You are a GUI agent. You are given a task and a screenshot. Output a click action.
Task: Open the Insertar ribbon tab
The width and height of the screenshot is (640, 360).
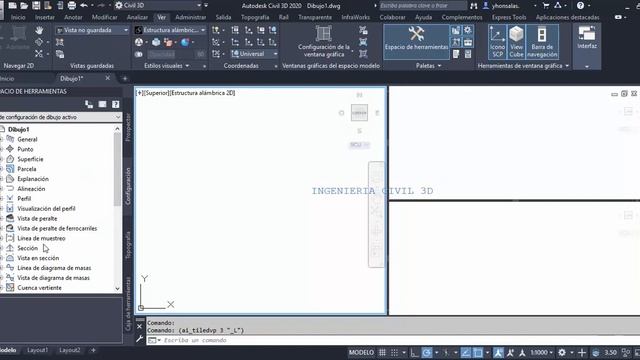[x=44, y=17]
